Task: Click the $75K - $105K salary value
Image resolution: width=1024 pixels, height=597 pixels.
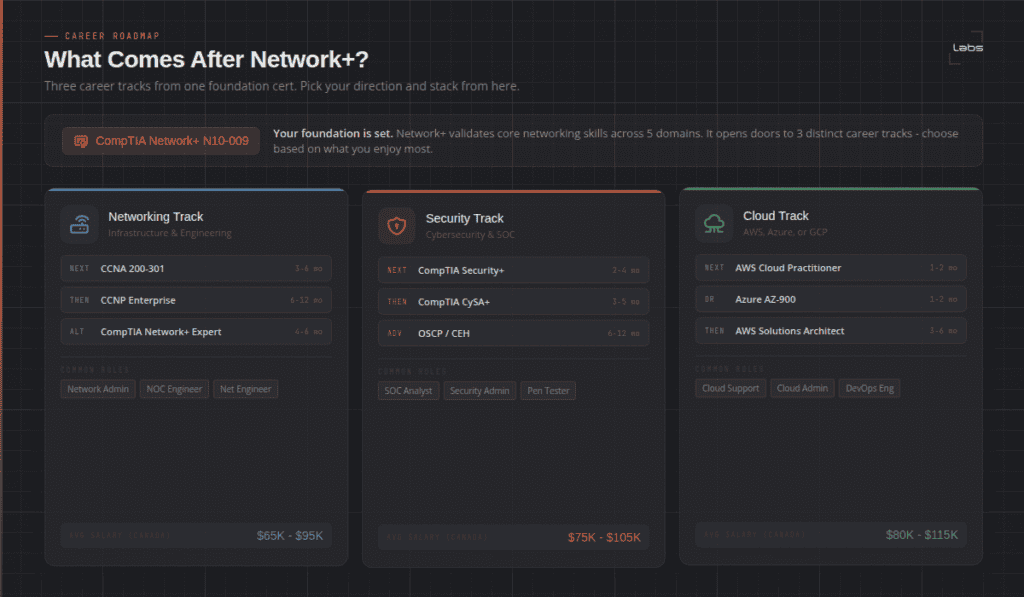Action: point(604,538)
